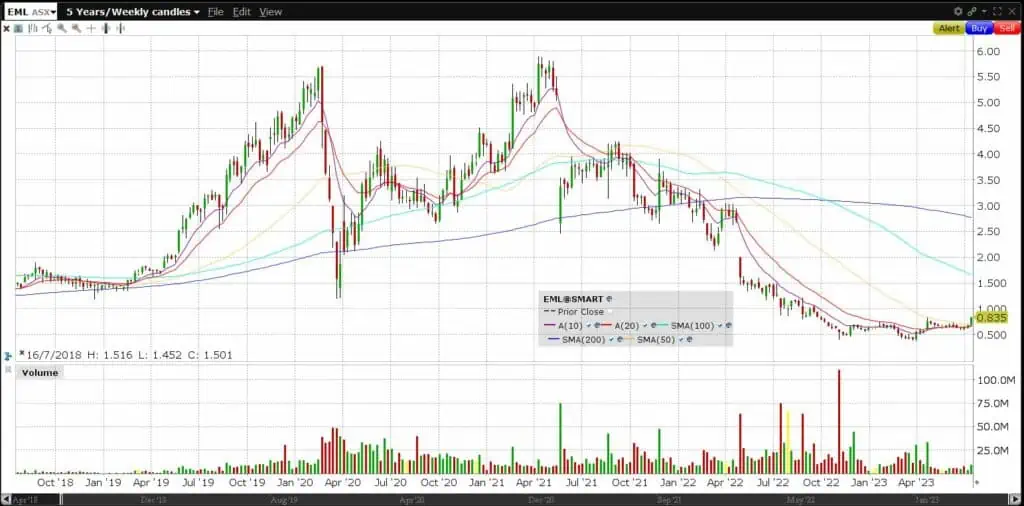Open the File menu
The width and height of the screenshot is (1024, 506).
[215, 12]
